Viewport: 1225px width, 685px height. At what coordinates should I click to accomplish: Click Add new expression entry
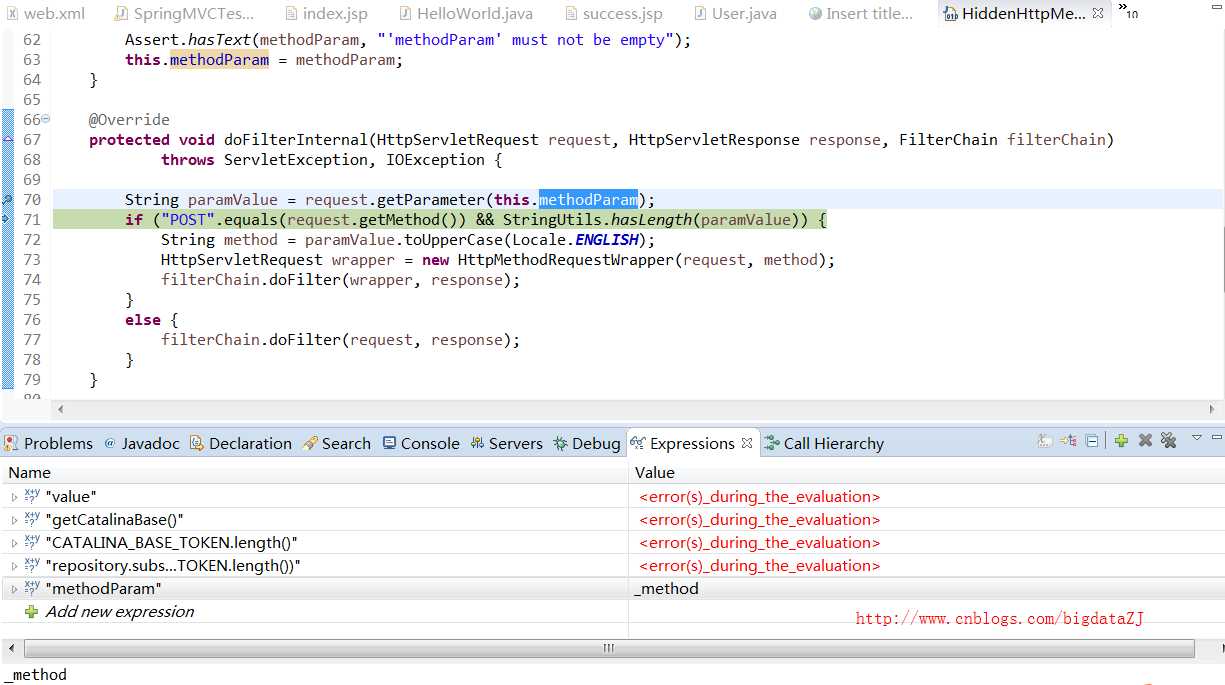pos(120,612)
